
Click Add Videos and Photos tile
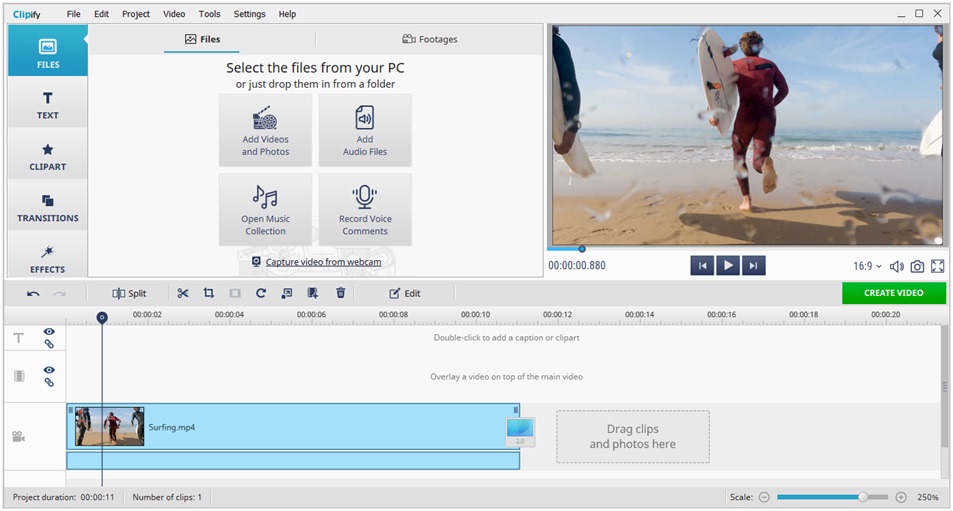[265, 130]
